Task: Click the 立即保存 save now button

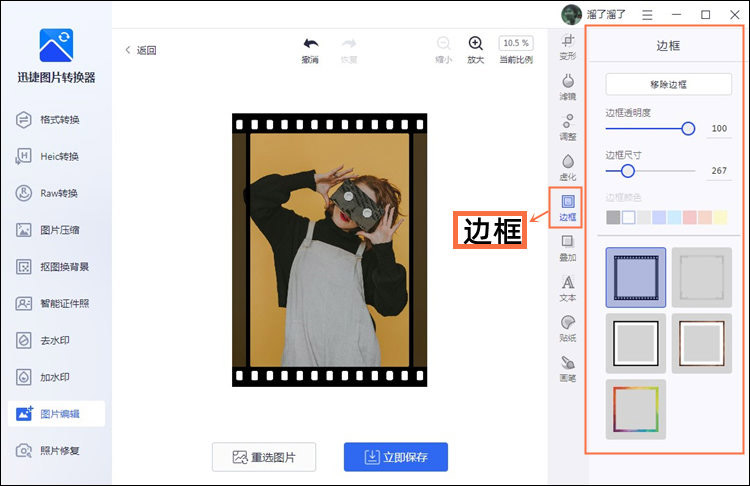Action: click(396, 457)
